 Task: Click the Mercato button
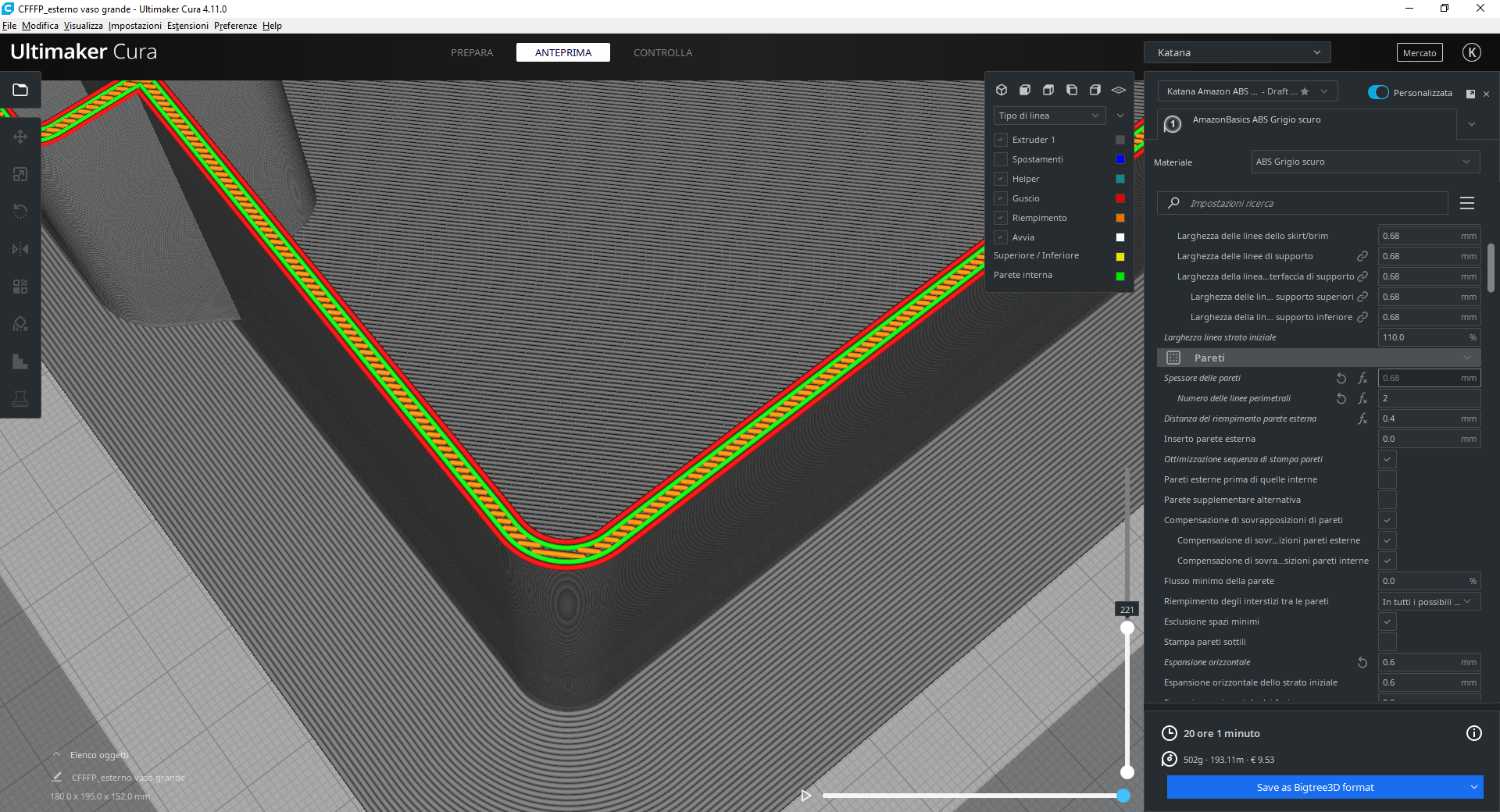[1420, 53]
